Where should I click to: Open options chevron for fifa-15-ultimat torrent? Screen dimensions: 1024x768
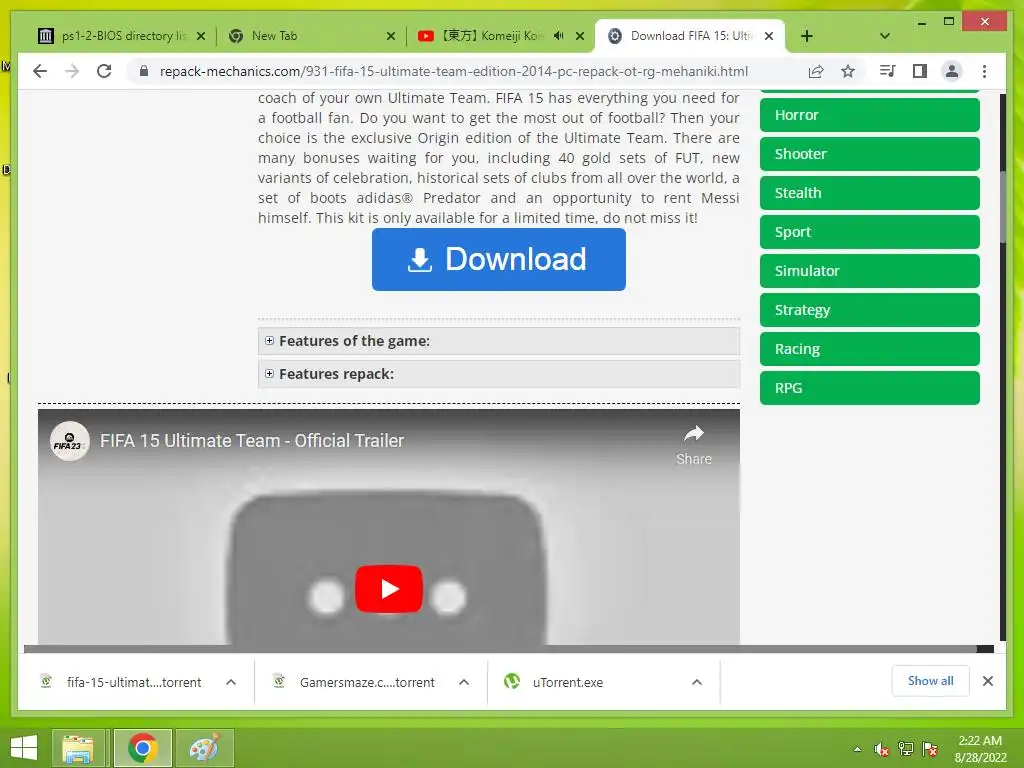click(231, 682)
